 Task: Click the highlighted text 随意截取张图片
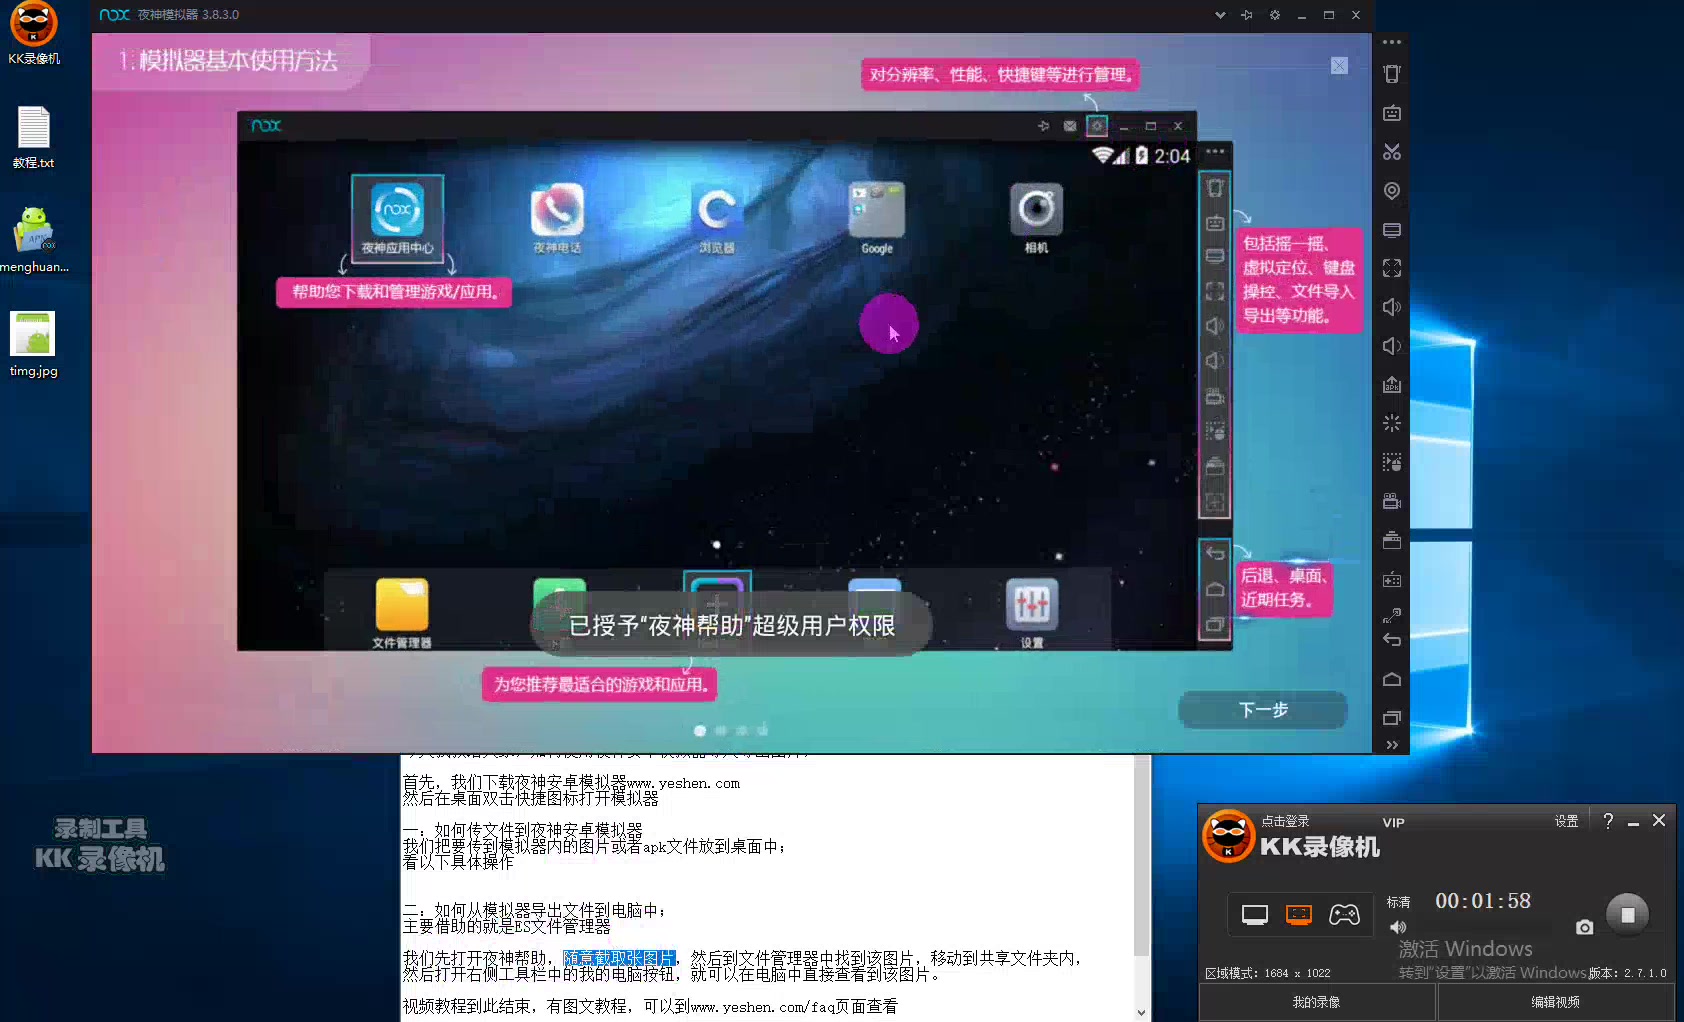pos(619,958)
